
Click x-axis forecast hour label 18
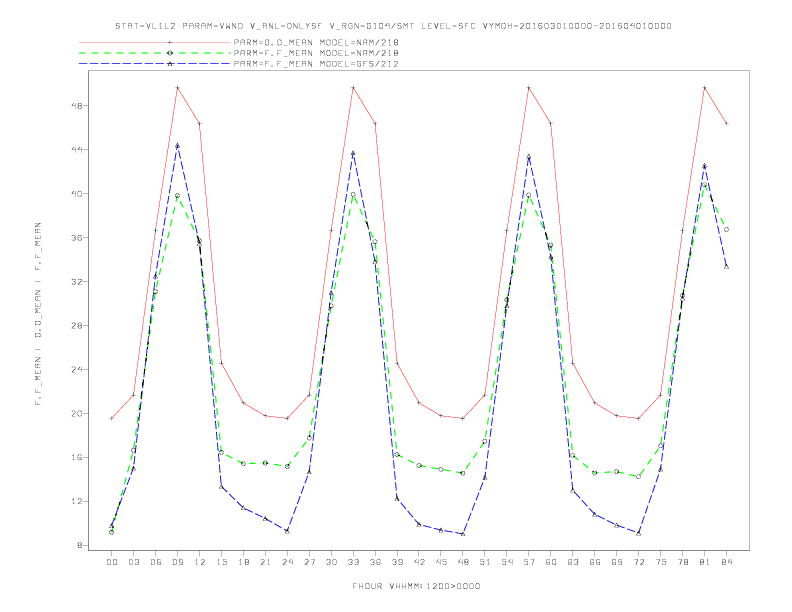coord(243,562)
